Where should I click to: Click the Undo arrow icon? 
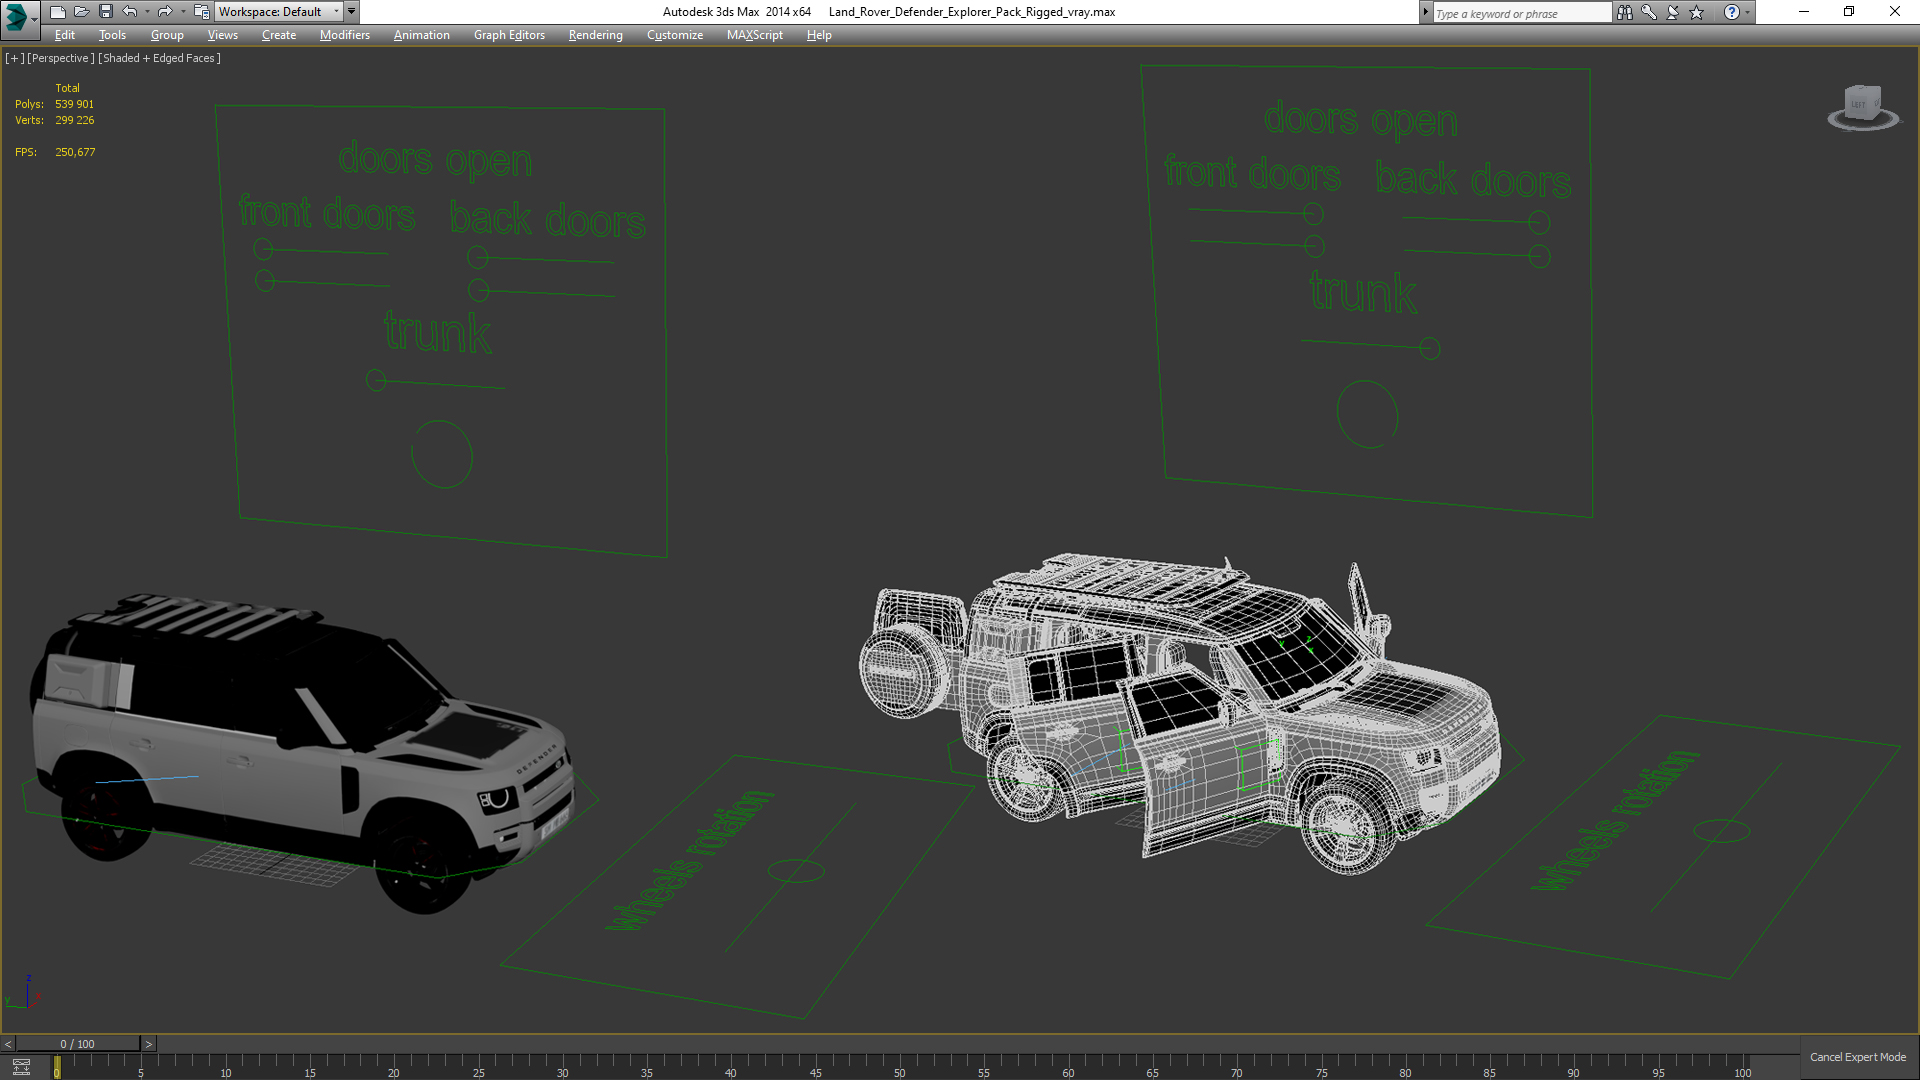(x=129, y=12)
